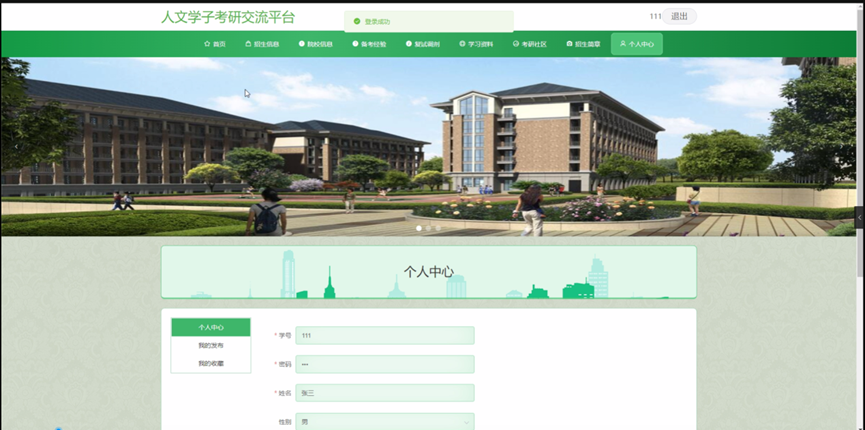The width and height of the screenshot is (865, 430).
Task: Click the campus banner image
Action: click(x=428, y=146)
